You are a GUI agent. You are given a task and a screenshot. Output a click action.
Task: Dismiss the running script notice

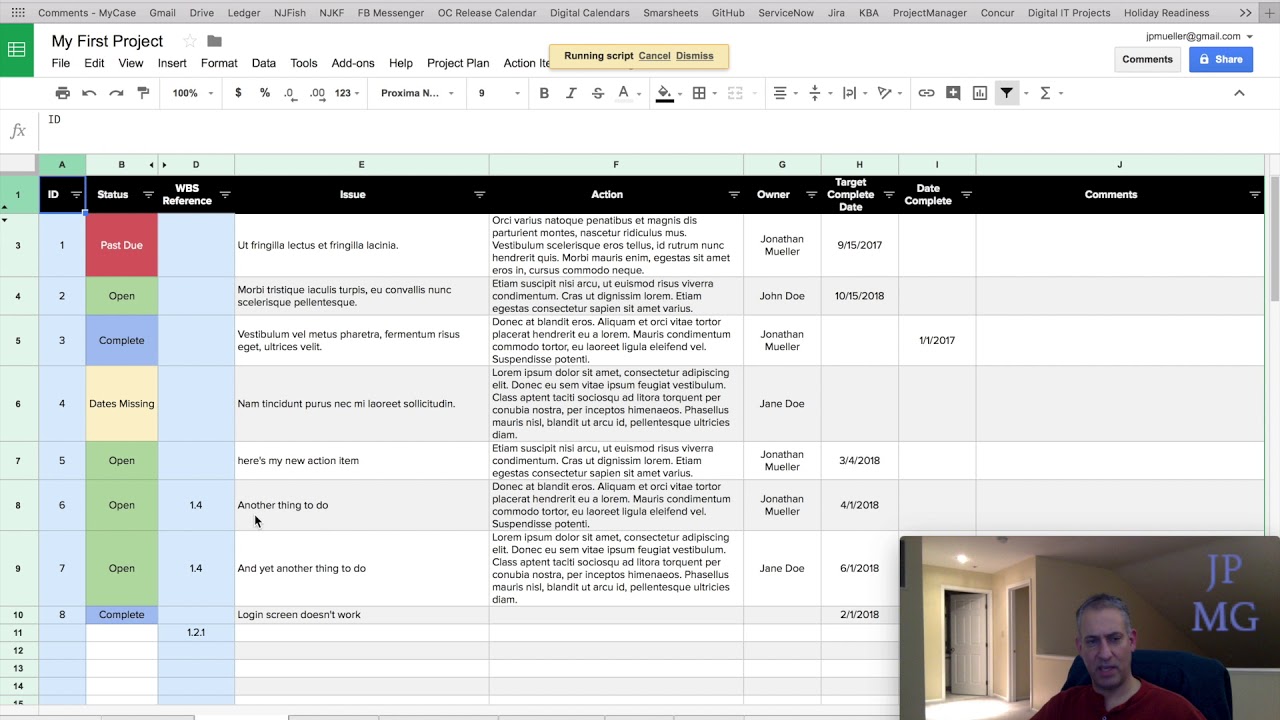pos(695,56)
